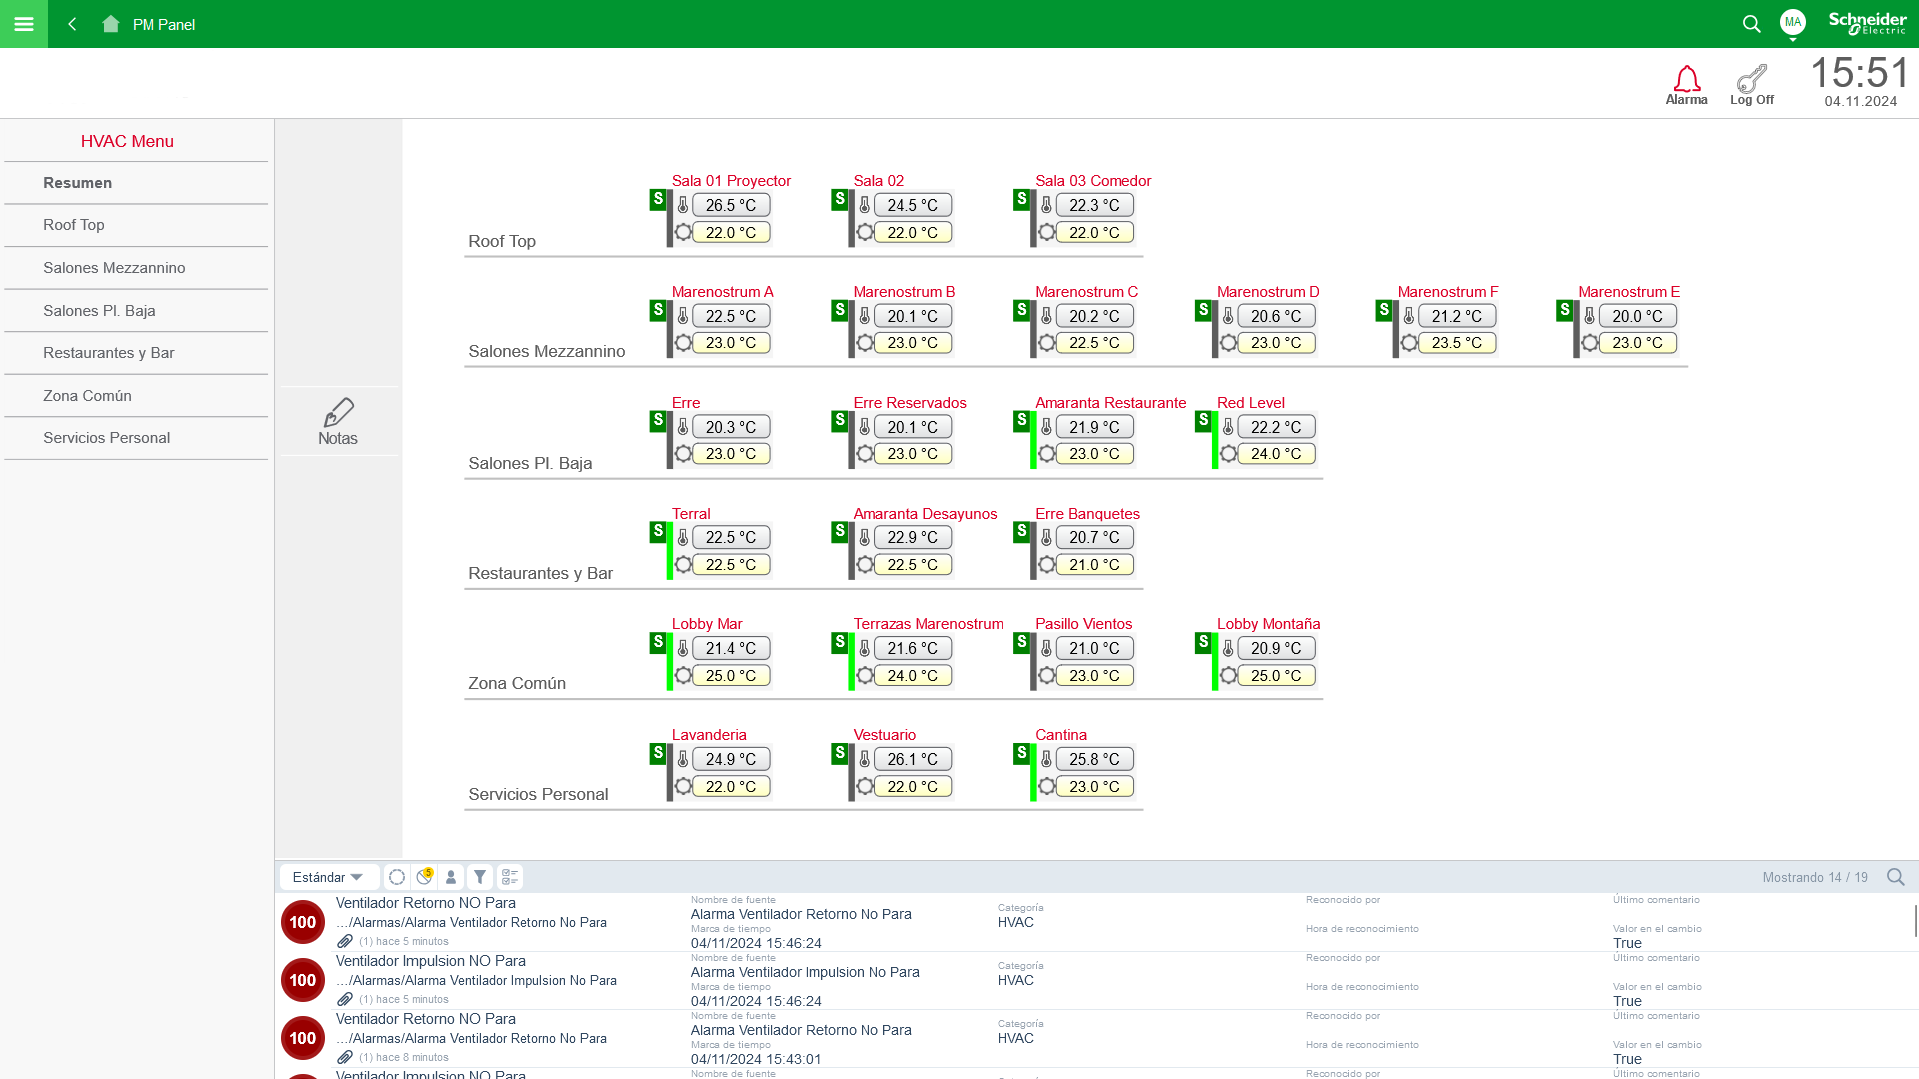The image size is (1919, 1079).
Task: Click the search magnifier in the alarm toolbar
Action: (1895, 877)
